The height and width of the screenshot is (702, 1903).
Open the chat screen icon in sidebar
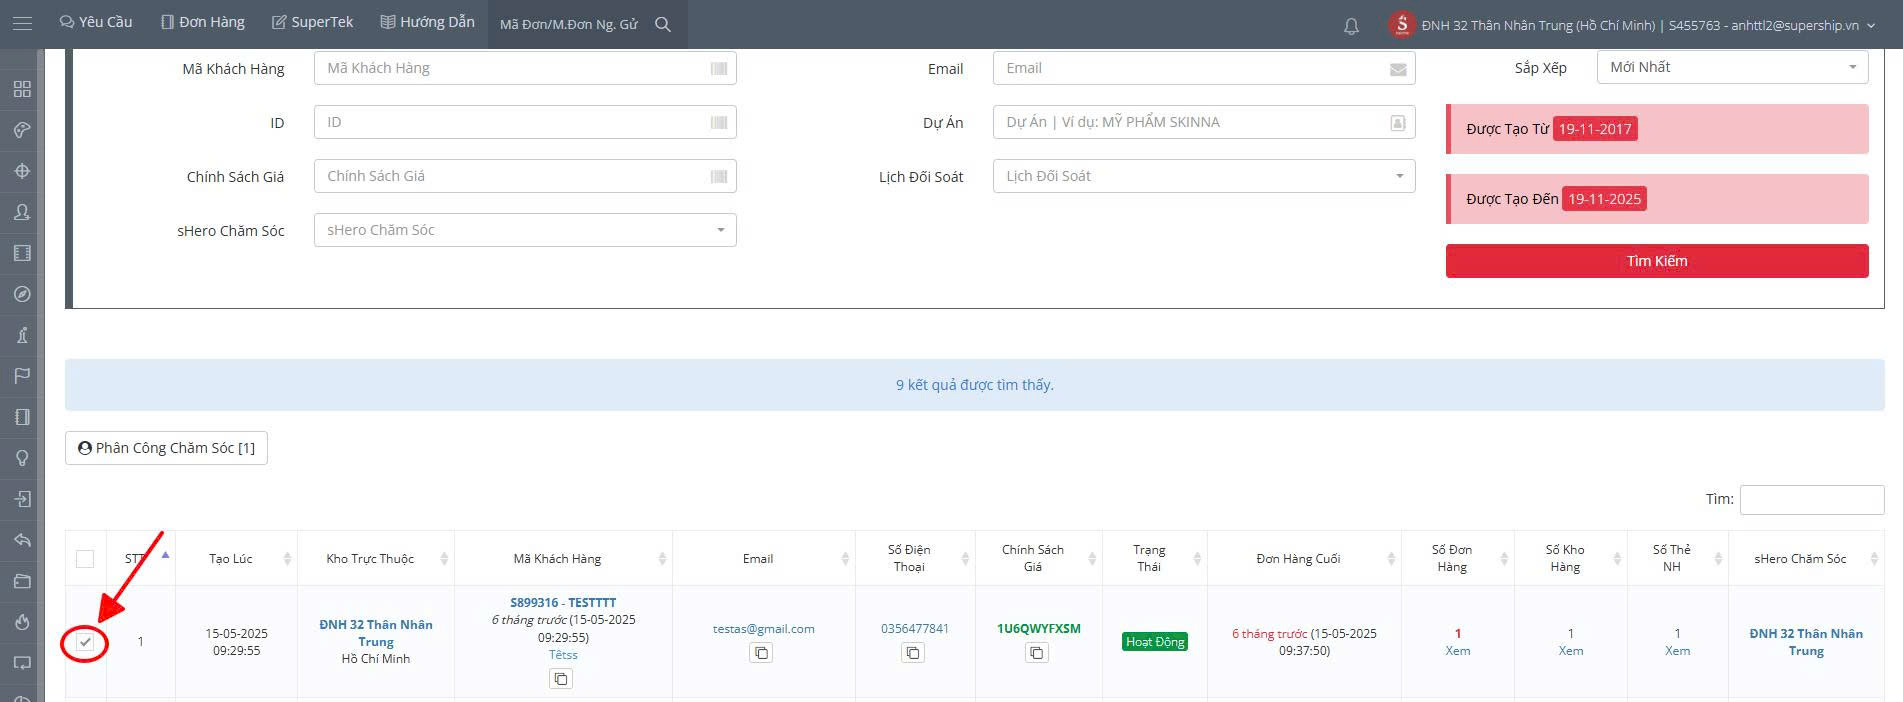[22, 663]
